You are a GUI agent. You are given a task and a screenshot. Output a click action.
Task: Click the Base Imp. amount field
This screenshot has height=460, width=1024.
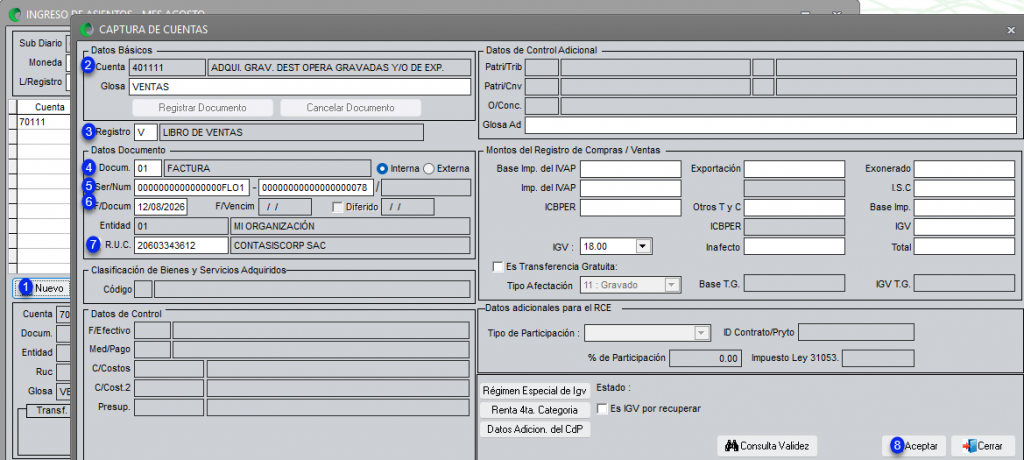(x=965, y=208)
